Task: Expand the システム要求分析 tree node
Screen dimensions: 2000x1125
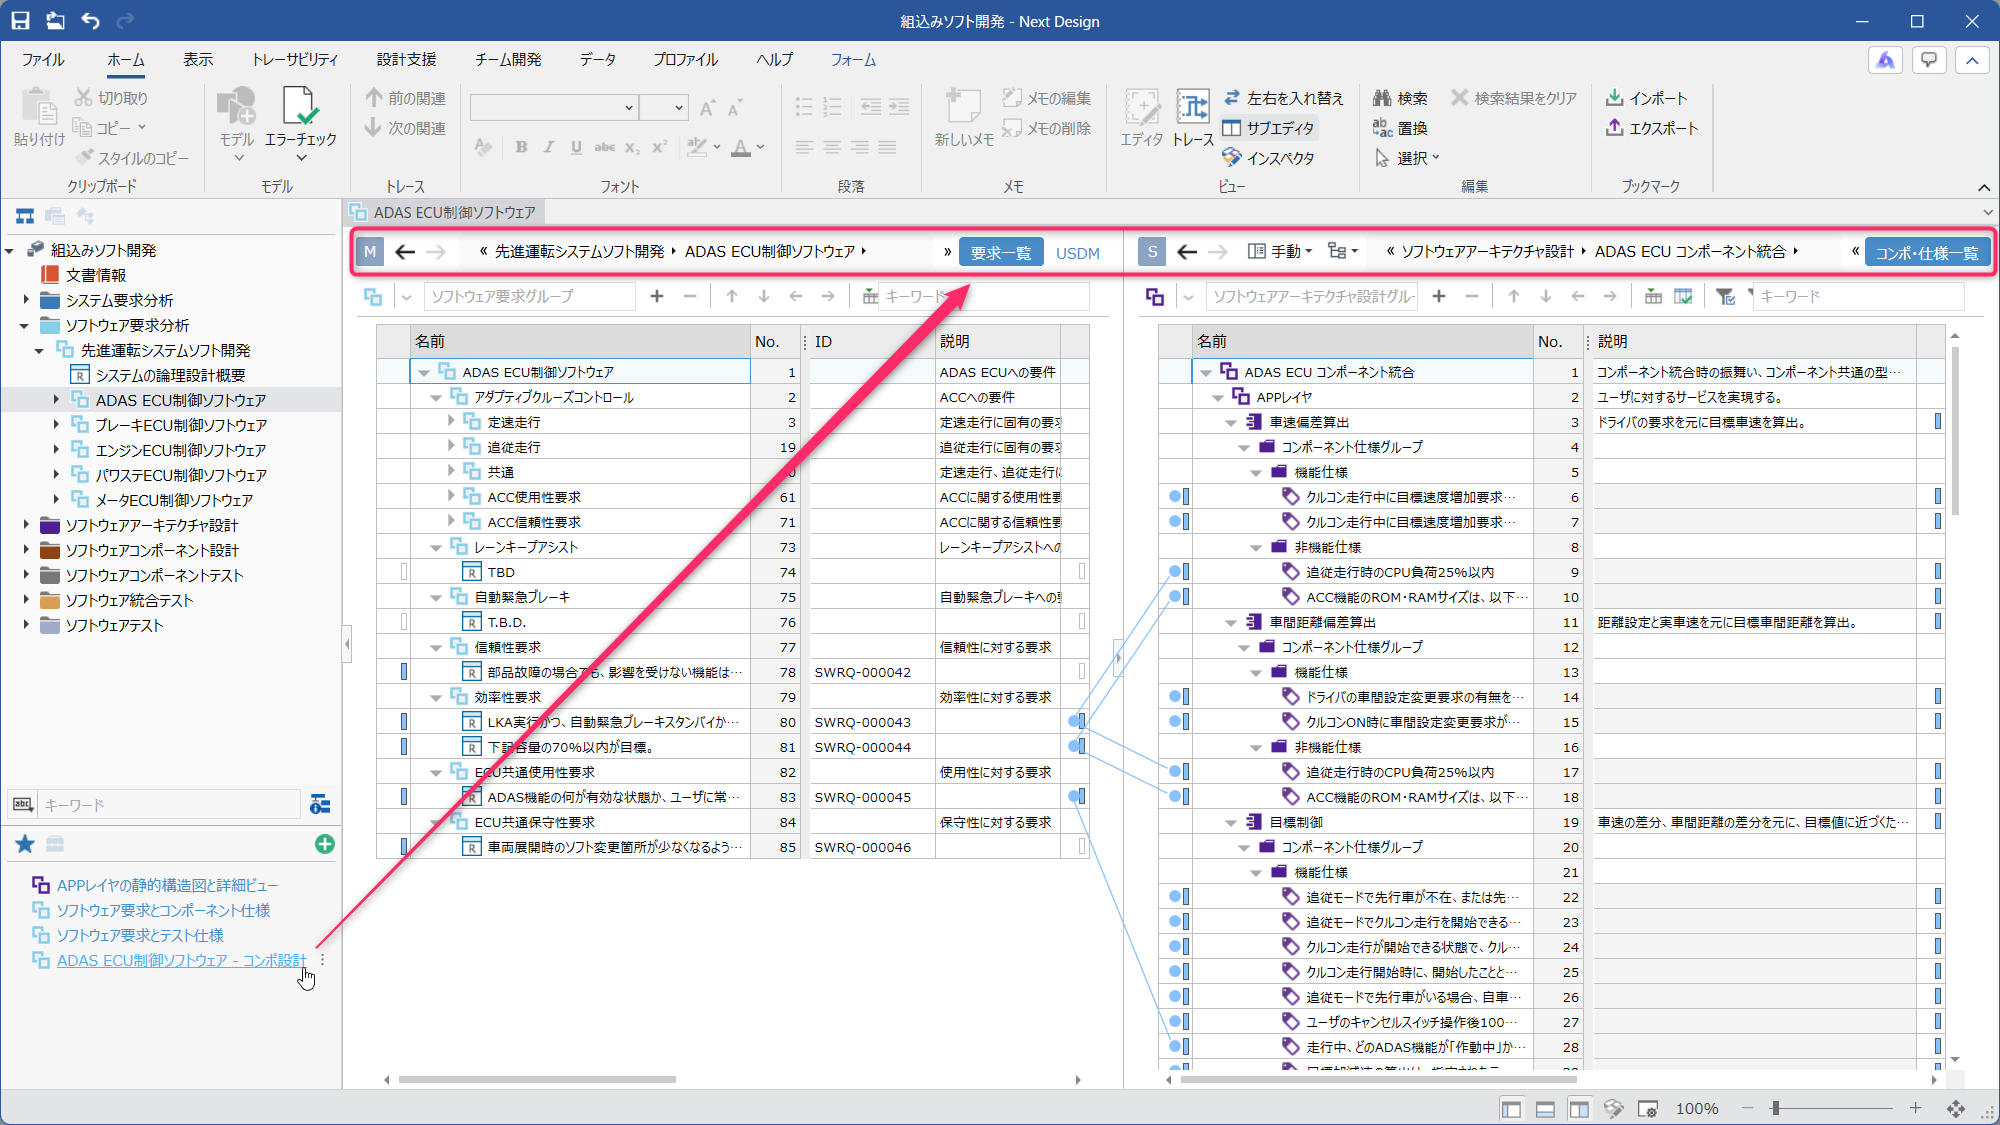Action: [26, 300]
